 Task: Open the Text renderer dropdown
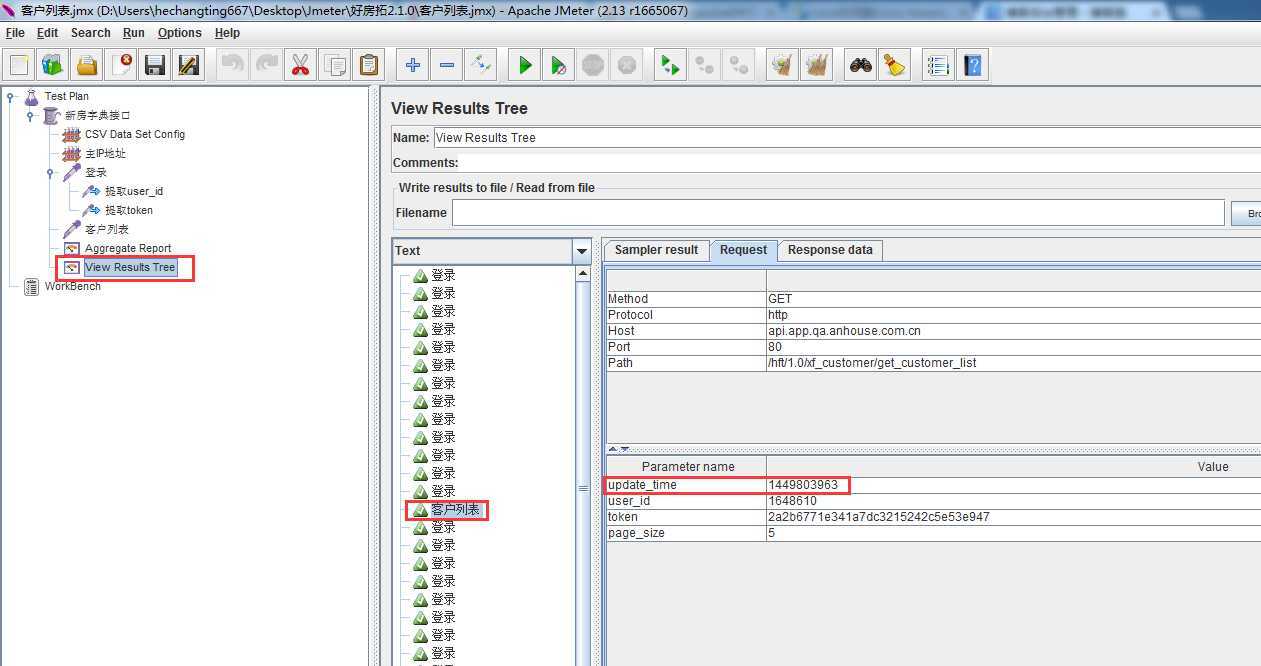click(582, 251)
